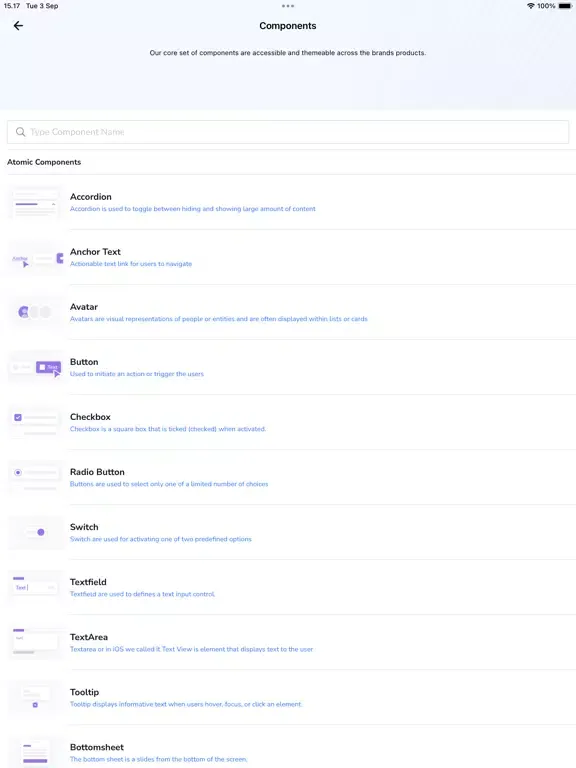Select the Button component illustration
The height and width of the screenshot is (768, 576).
(x=35, y=367)
